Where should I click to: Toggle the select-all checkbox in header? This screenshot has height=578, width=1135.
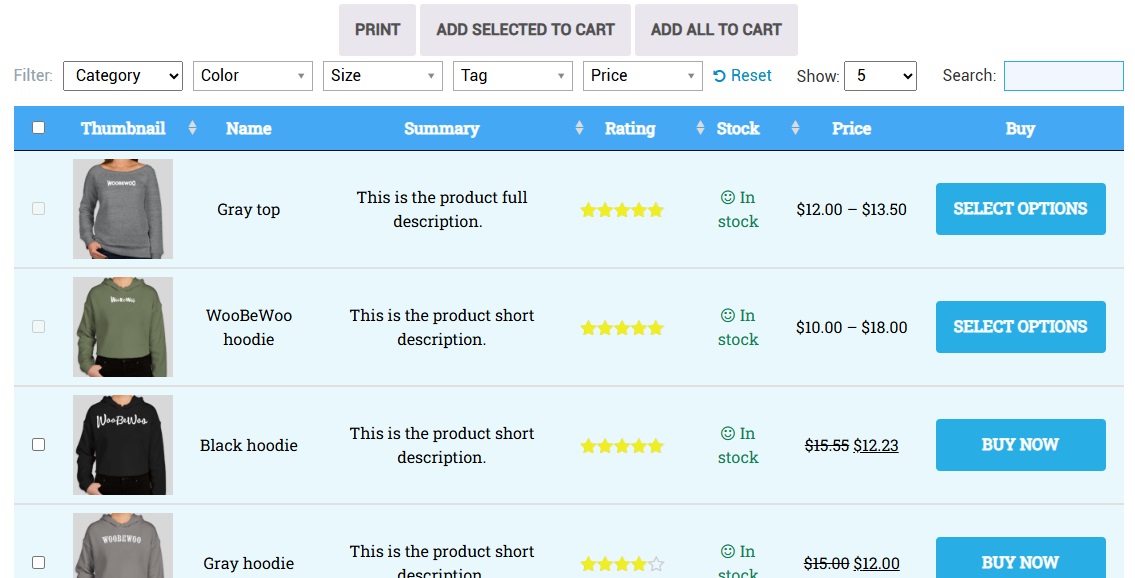pyautogui.click(x=38, y=127)
